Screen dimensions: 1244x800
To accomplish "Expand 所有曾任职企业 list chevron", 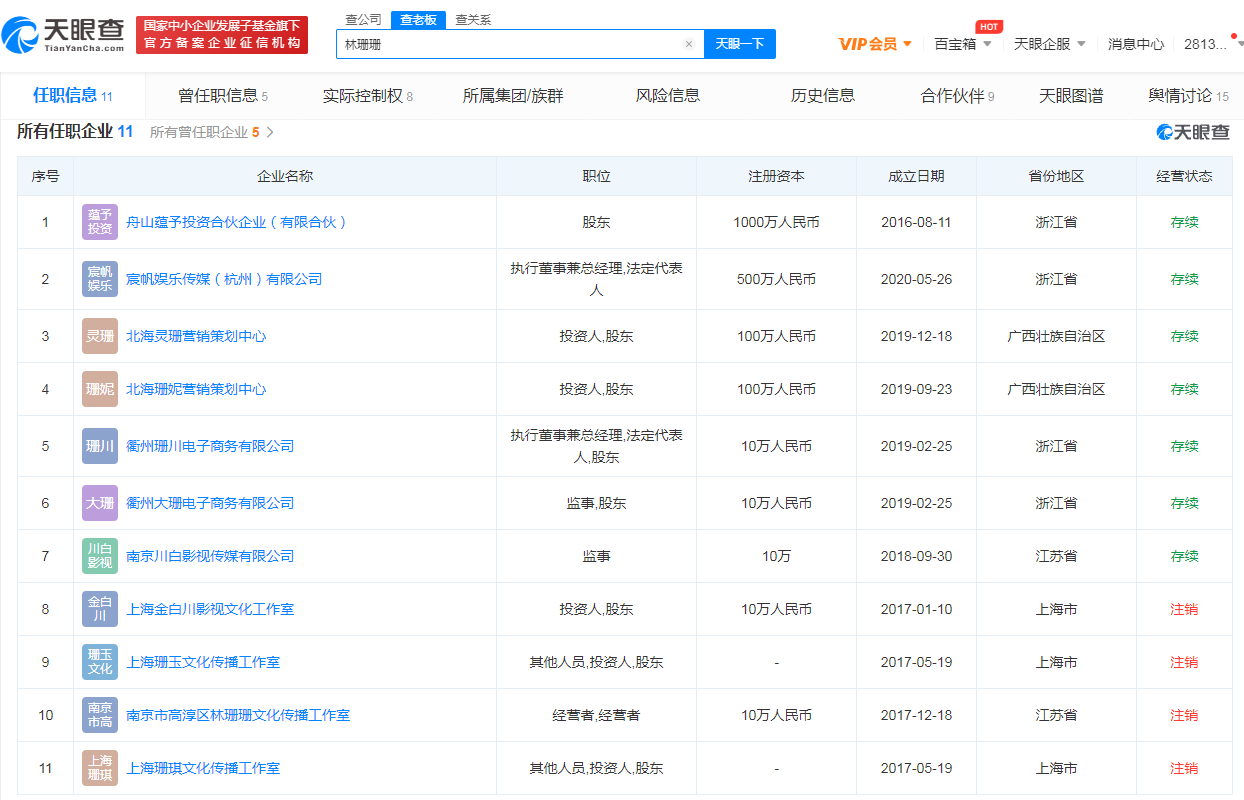I will coord(270,132).
